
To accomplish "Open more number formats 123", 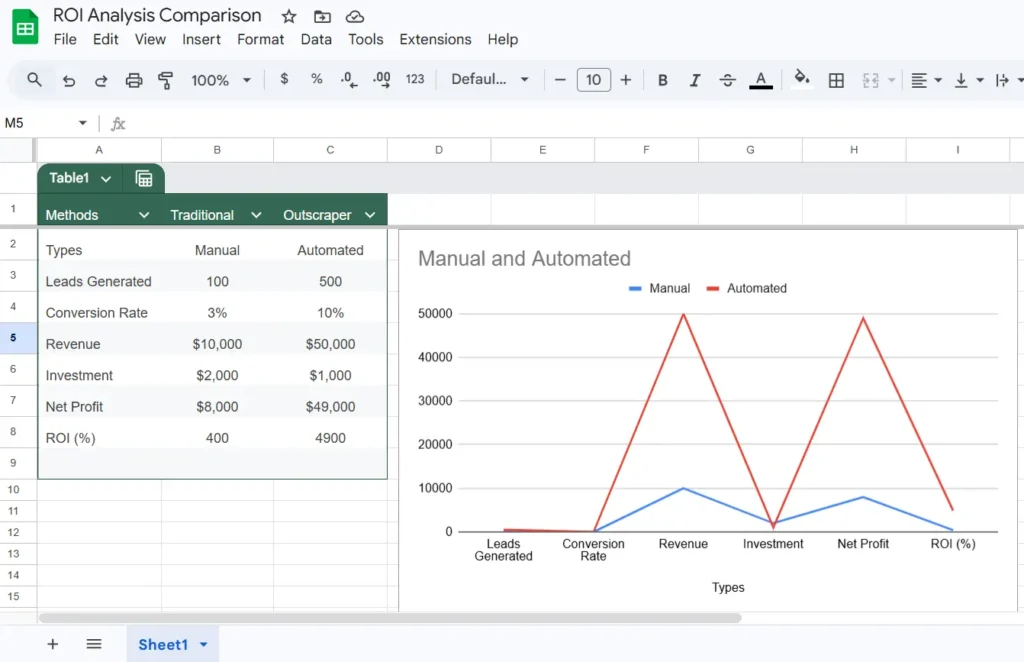I will 415,79.
